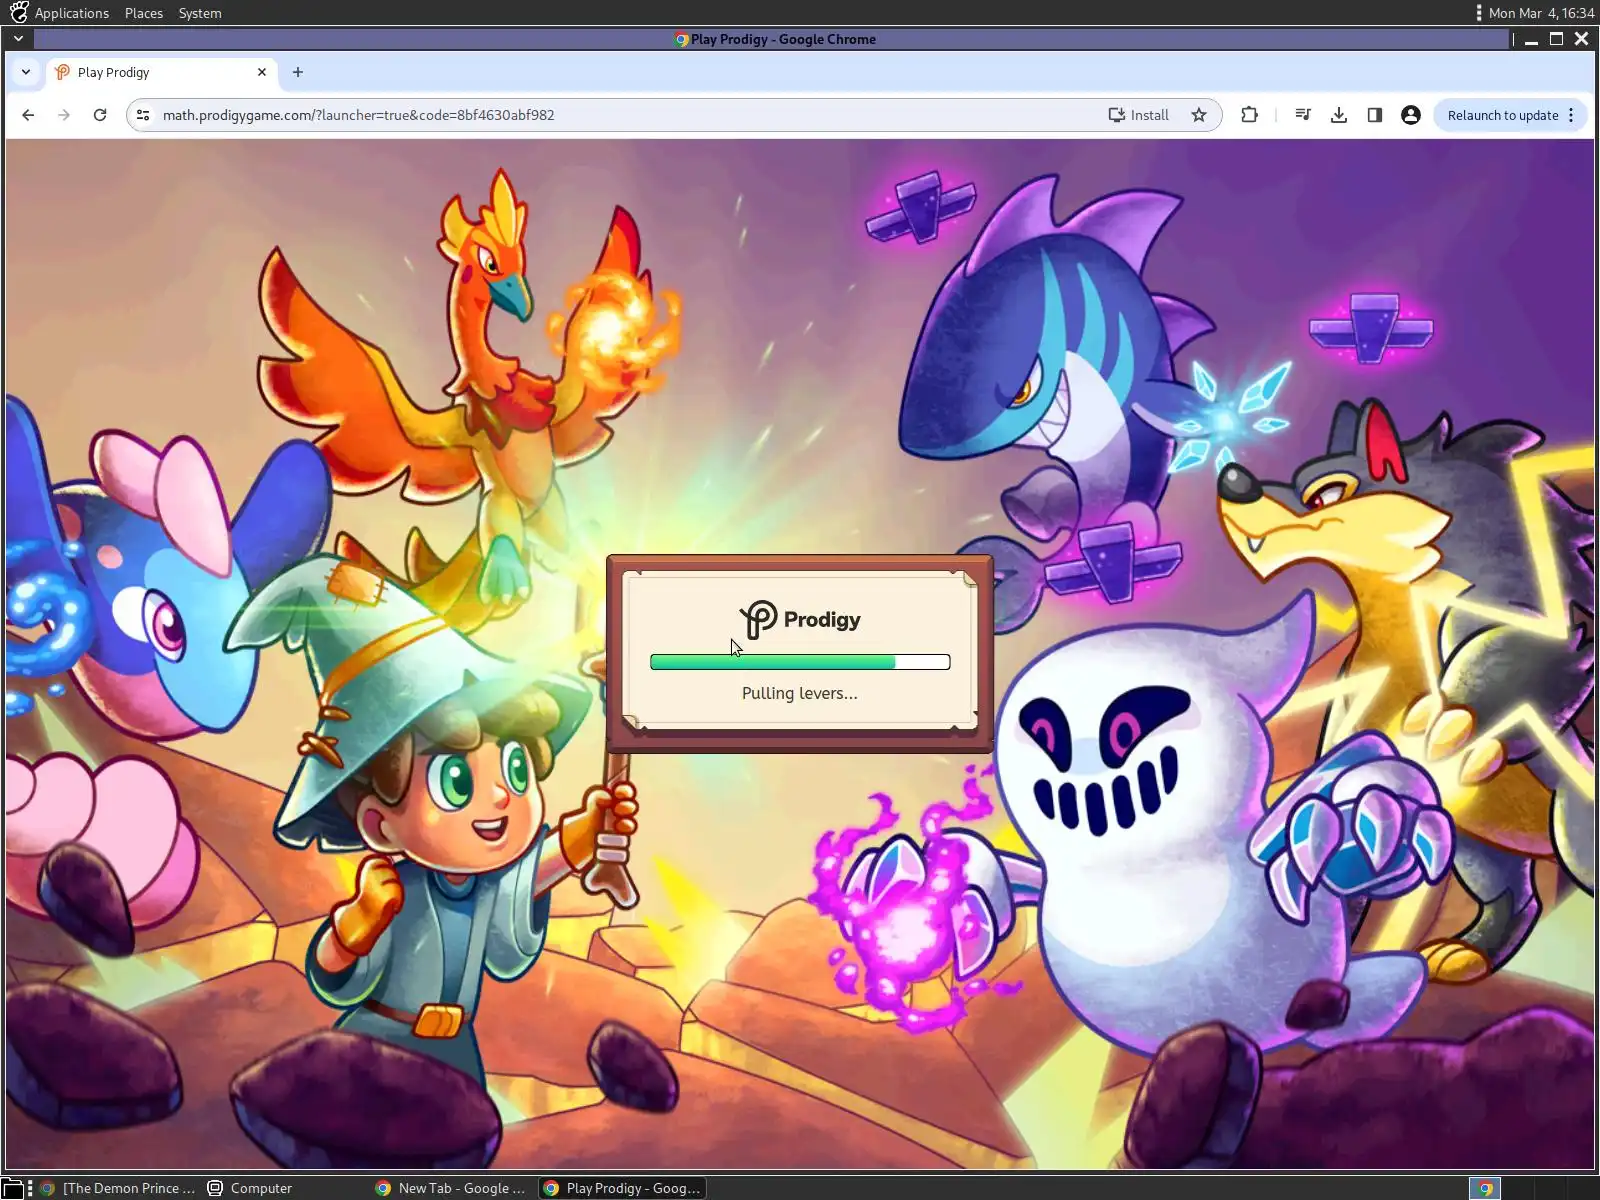Install the Prodigy app
Viewport: 1600px width, 1200px height.
coord(1138,115)
